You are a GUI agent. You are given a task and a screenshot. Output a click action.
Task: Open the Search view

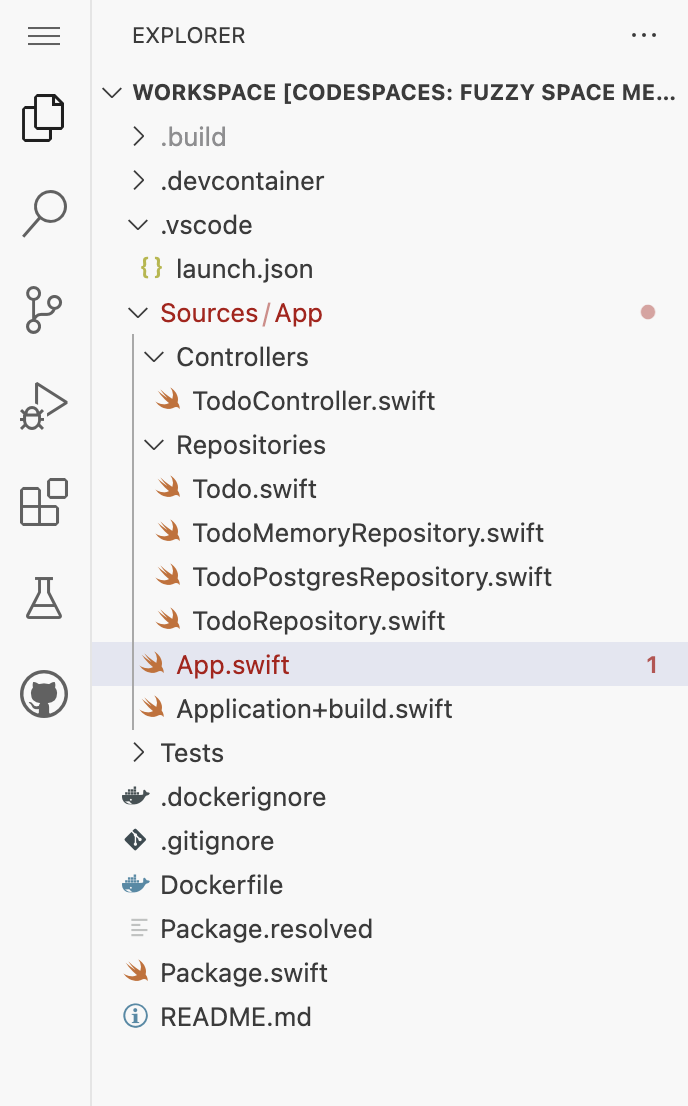click(44, 213)
